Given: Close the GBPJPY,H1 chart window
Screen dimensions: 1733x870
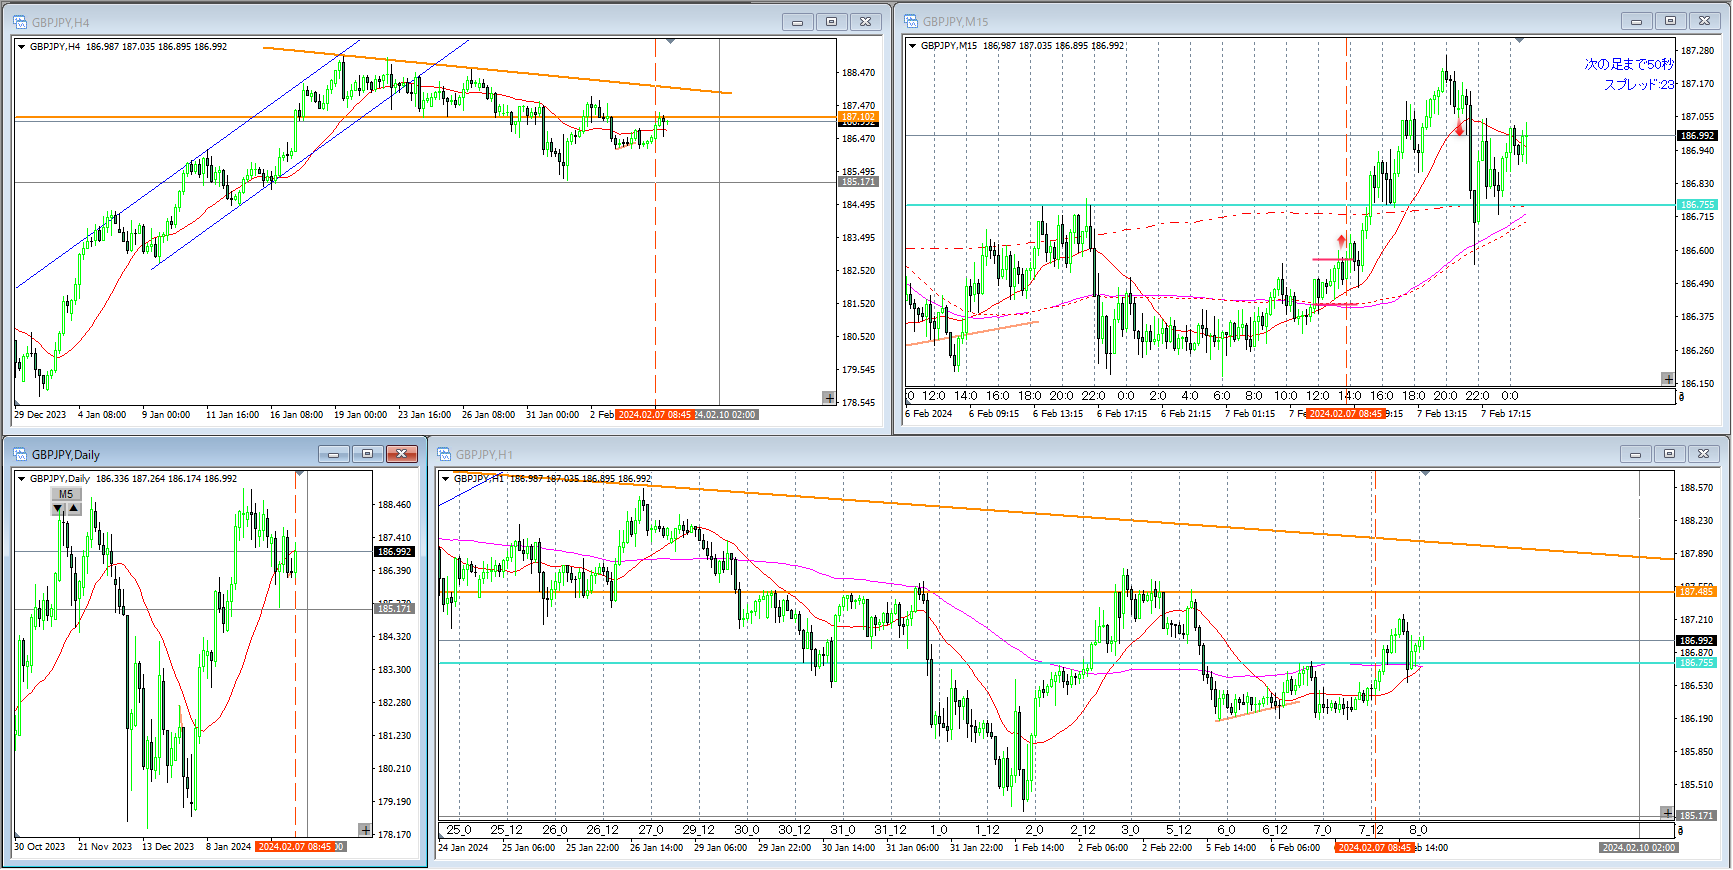Looking at the screenshot, I should point(1704,454).
